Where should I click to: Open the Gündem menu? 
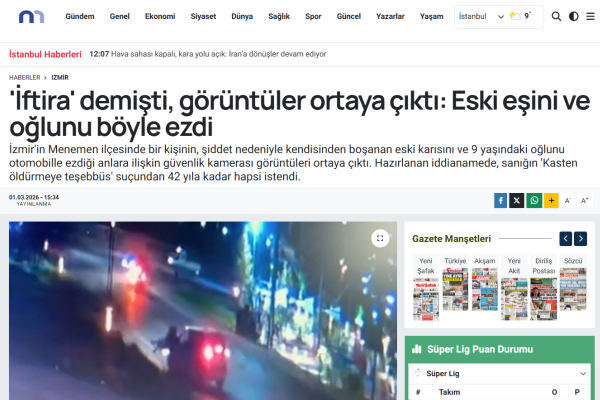pyautogui.click(x=80, y=16)
